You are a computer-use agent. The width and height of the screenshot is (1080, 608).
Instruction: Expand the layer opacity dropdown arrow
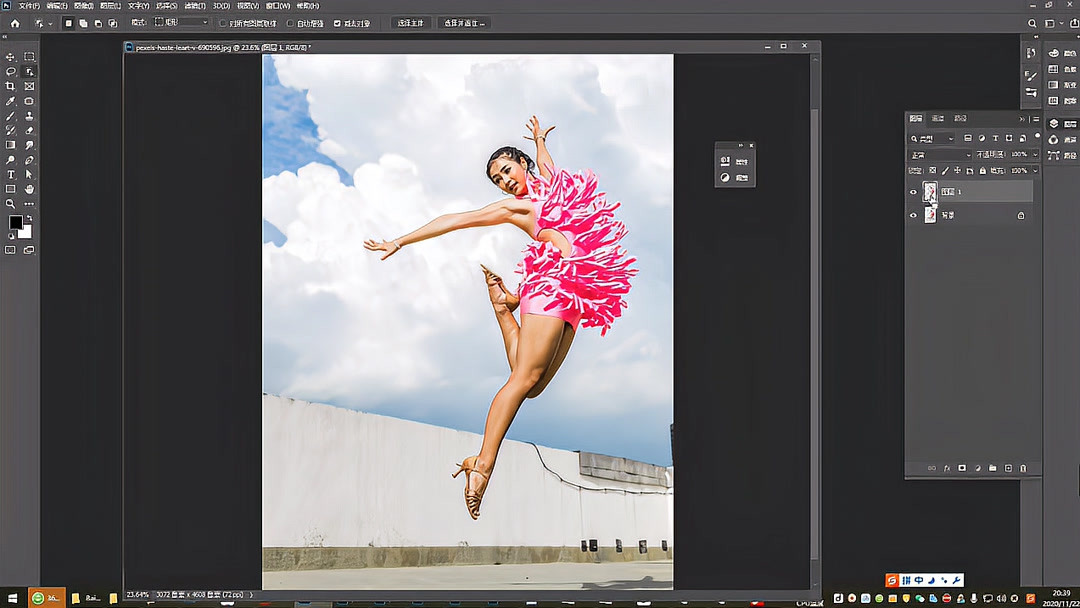pos(1034,155)
